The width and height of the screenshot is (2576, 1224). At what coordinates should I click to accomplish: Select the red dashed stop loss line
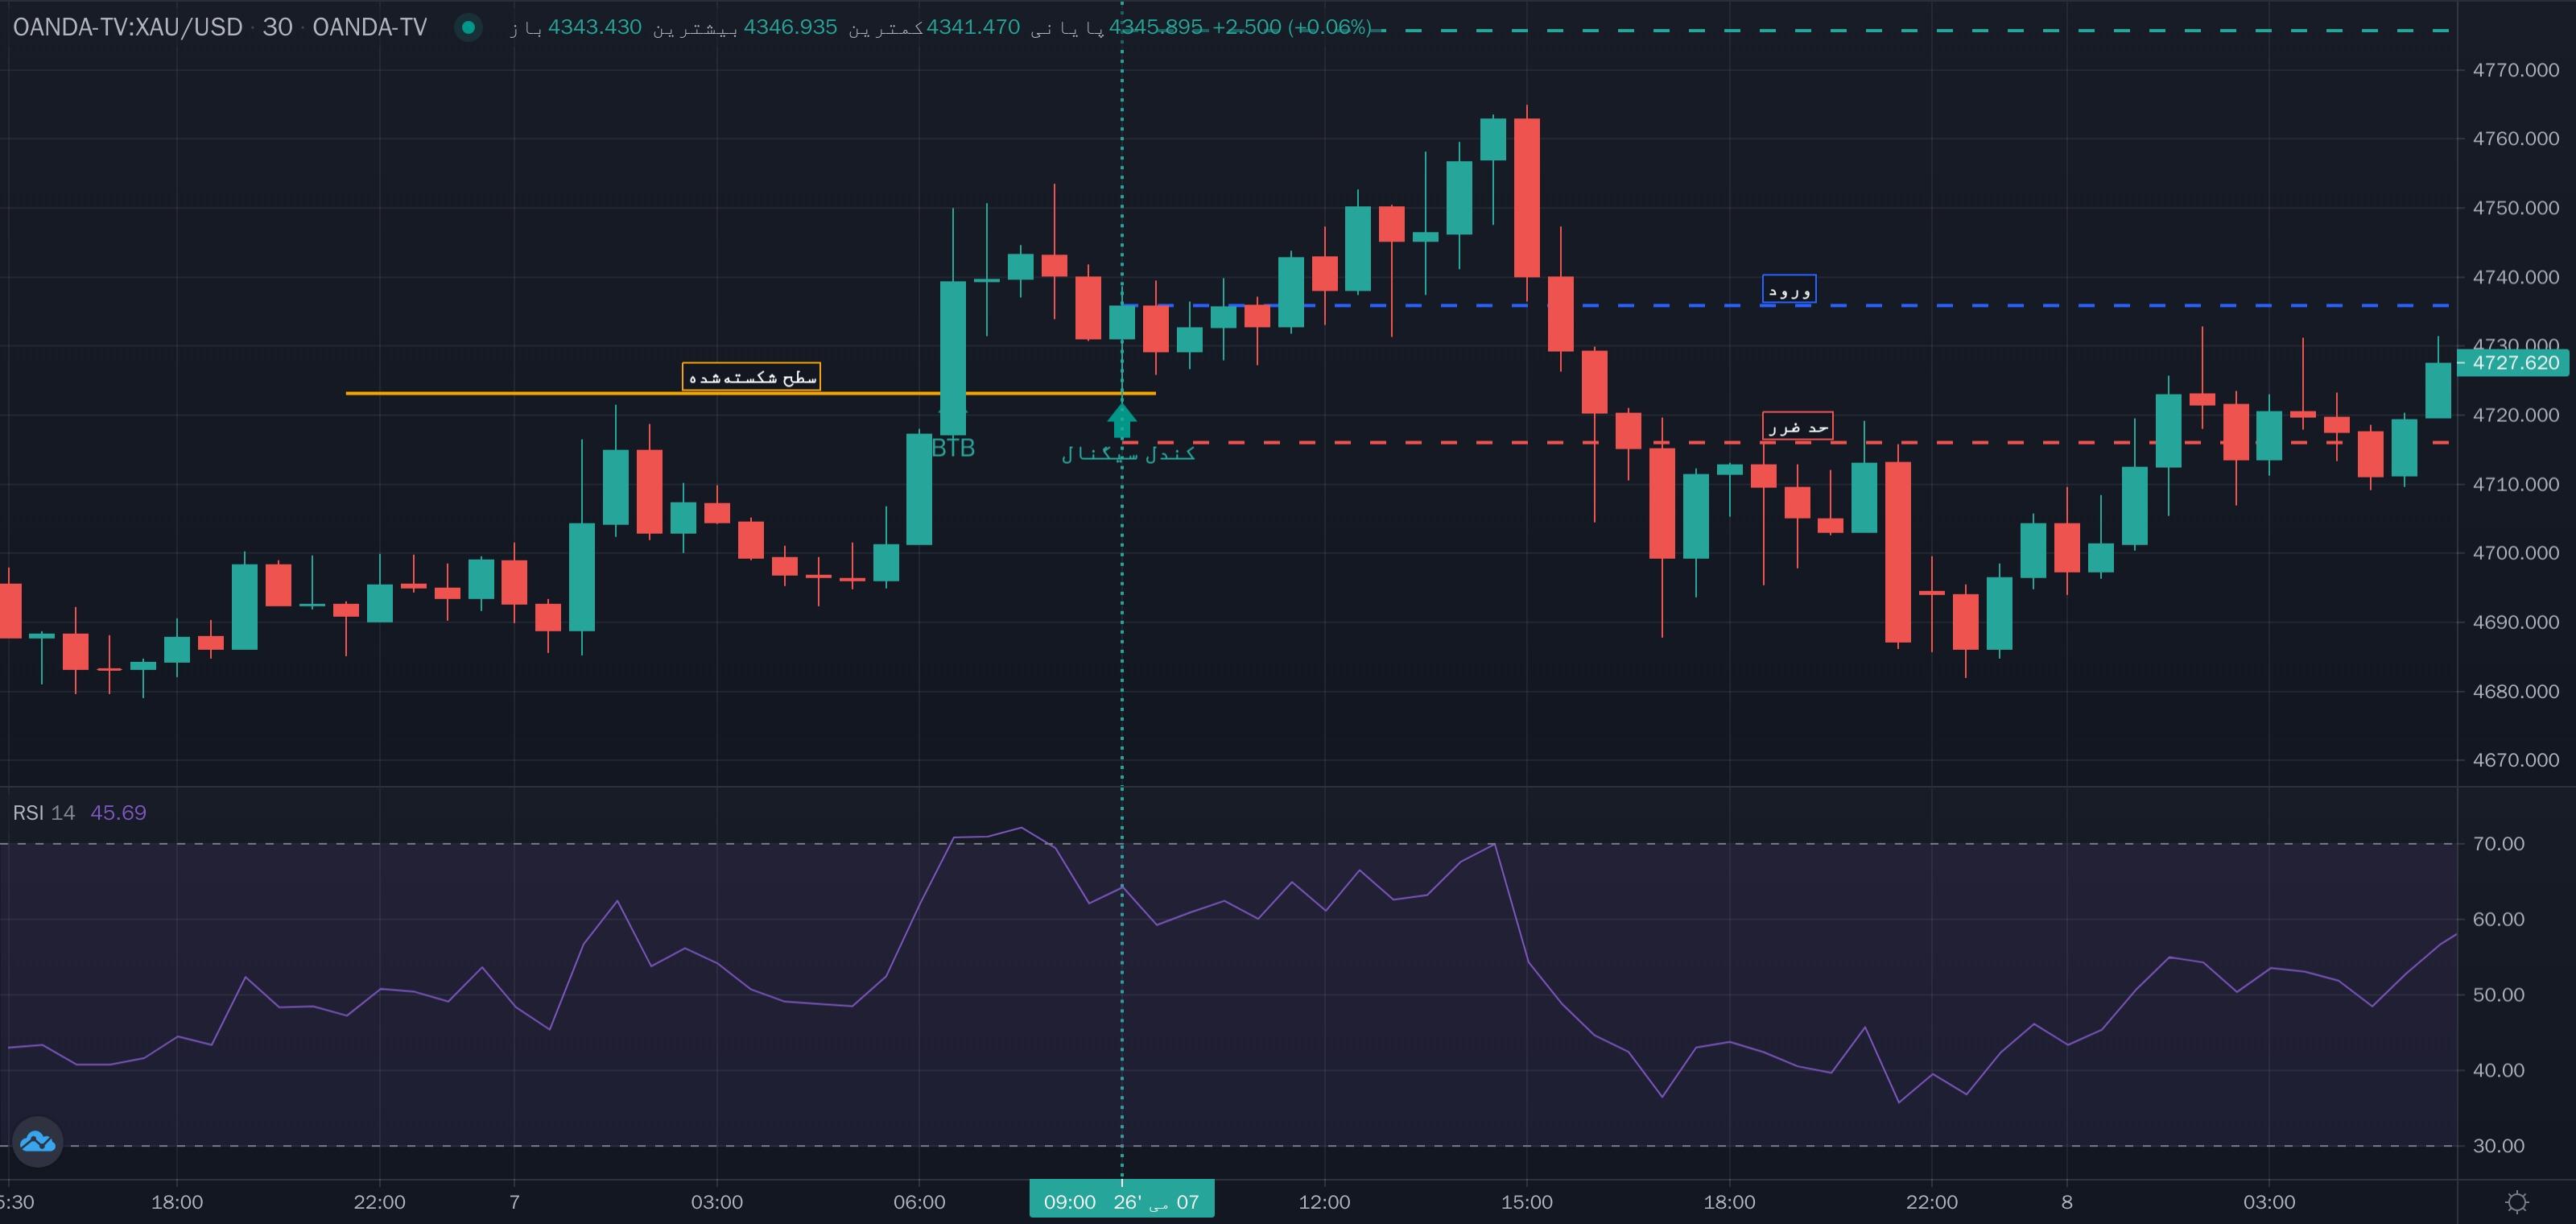click(1786, 442)
